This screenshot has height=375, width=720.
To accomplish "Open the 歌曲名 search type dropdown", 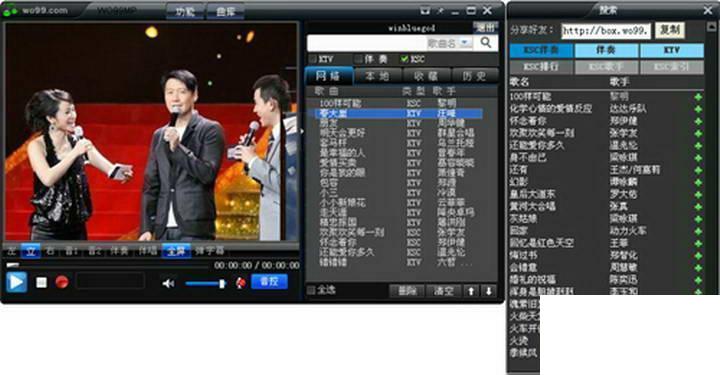I will [x=466, y=43].
